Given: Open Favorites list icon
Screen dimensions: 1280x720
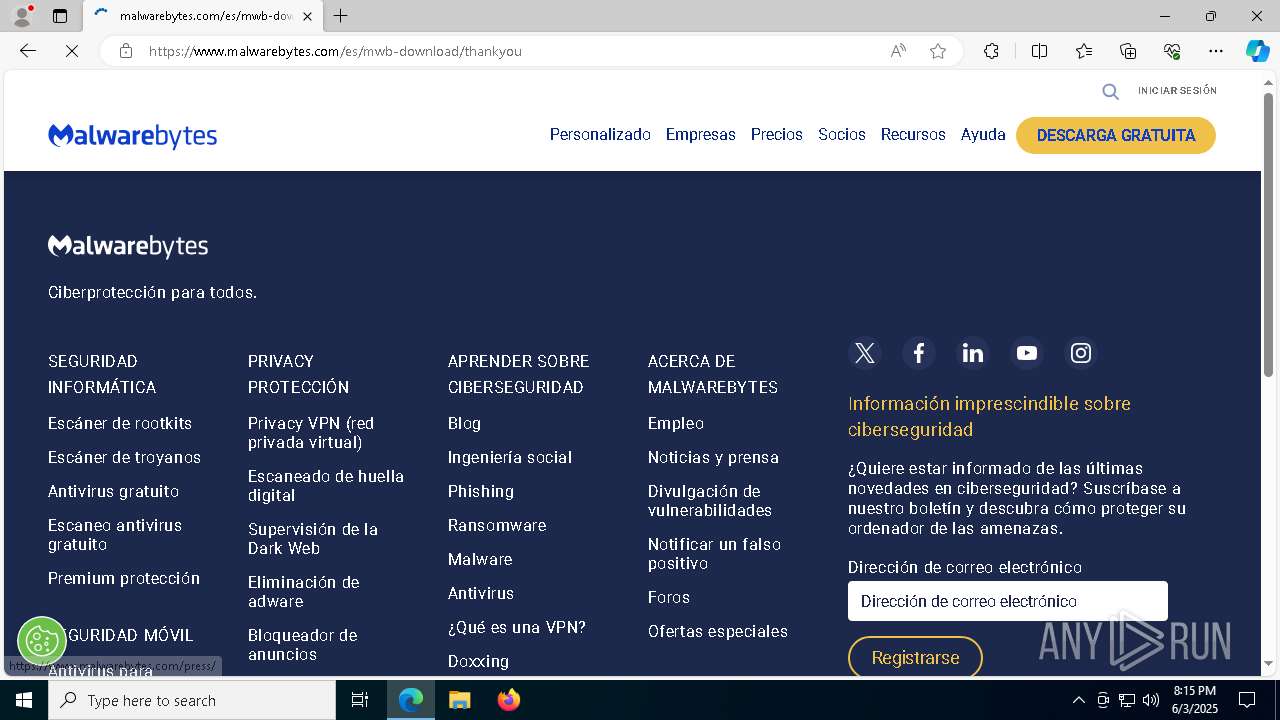Looking at the screenshot, I should point(1084,51).
